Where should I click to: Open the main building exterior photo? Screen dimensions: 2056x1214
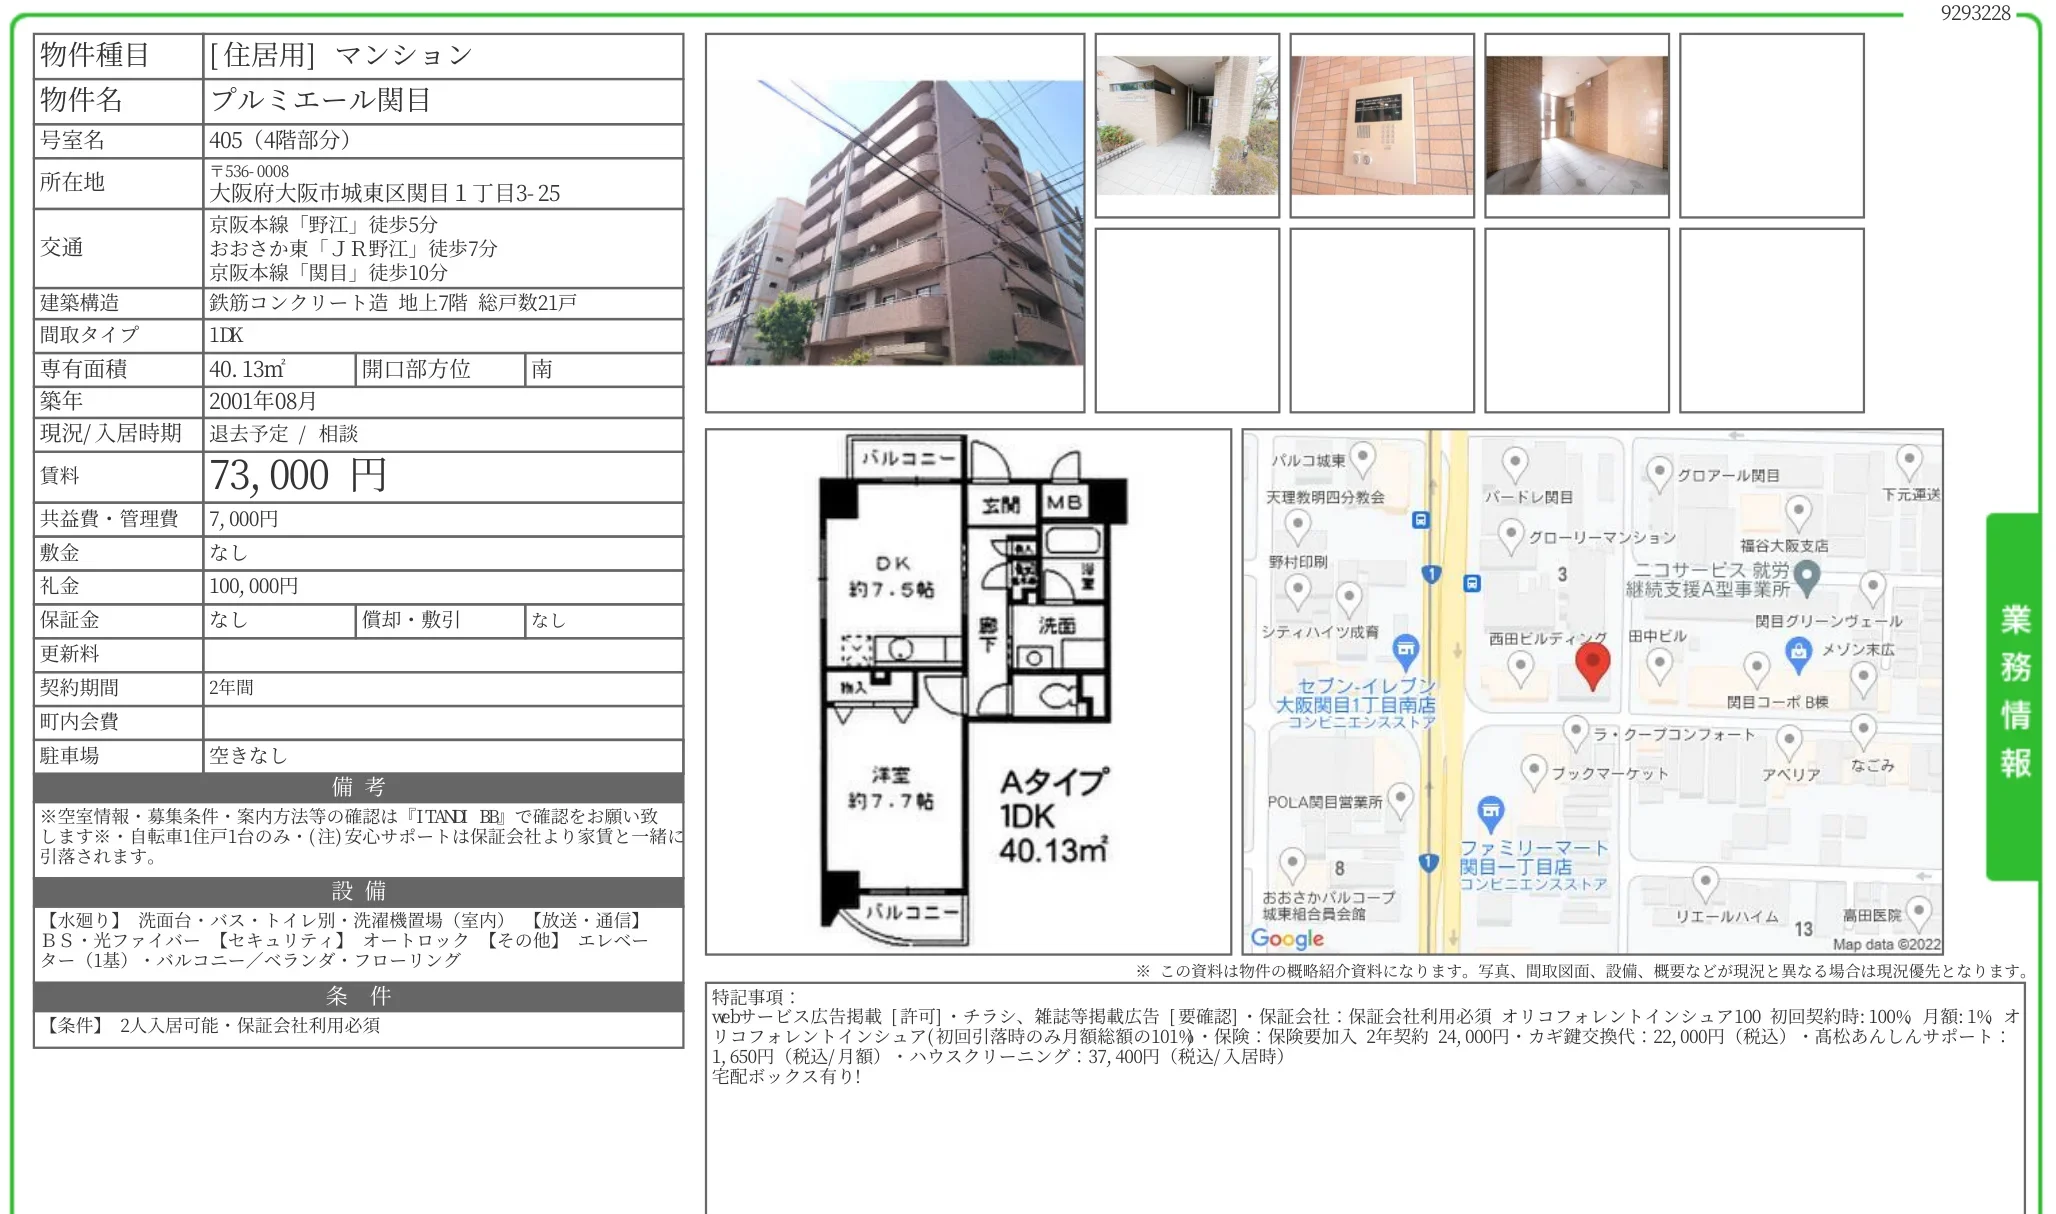click(895, 223)
